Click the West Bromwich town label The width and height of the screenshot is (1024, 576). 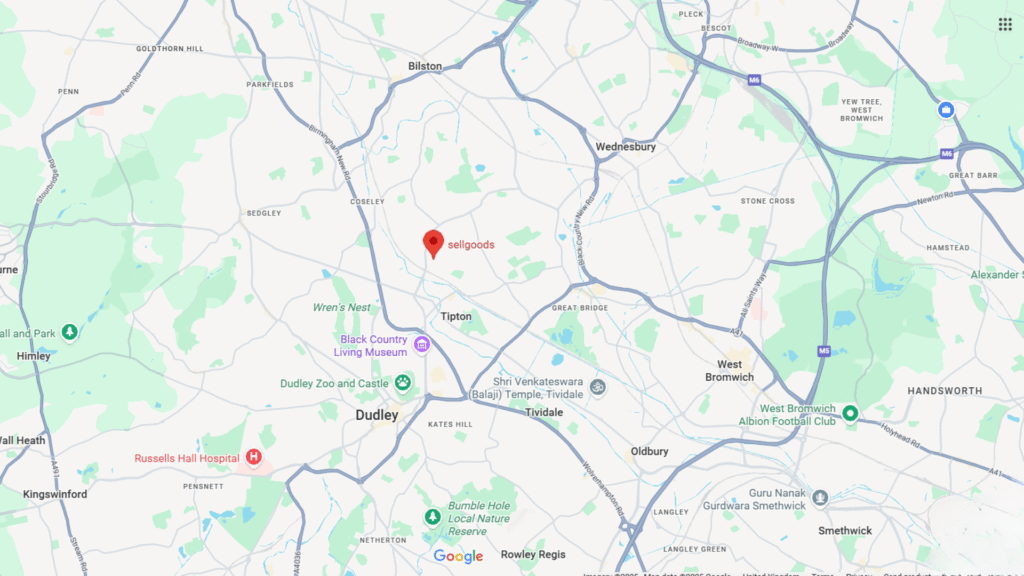(729, 371)
